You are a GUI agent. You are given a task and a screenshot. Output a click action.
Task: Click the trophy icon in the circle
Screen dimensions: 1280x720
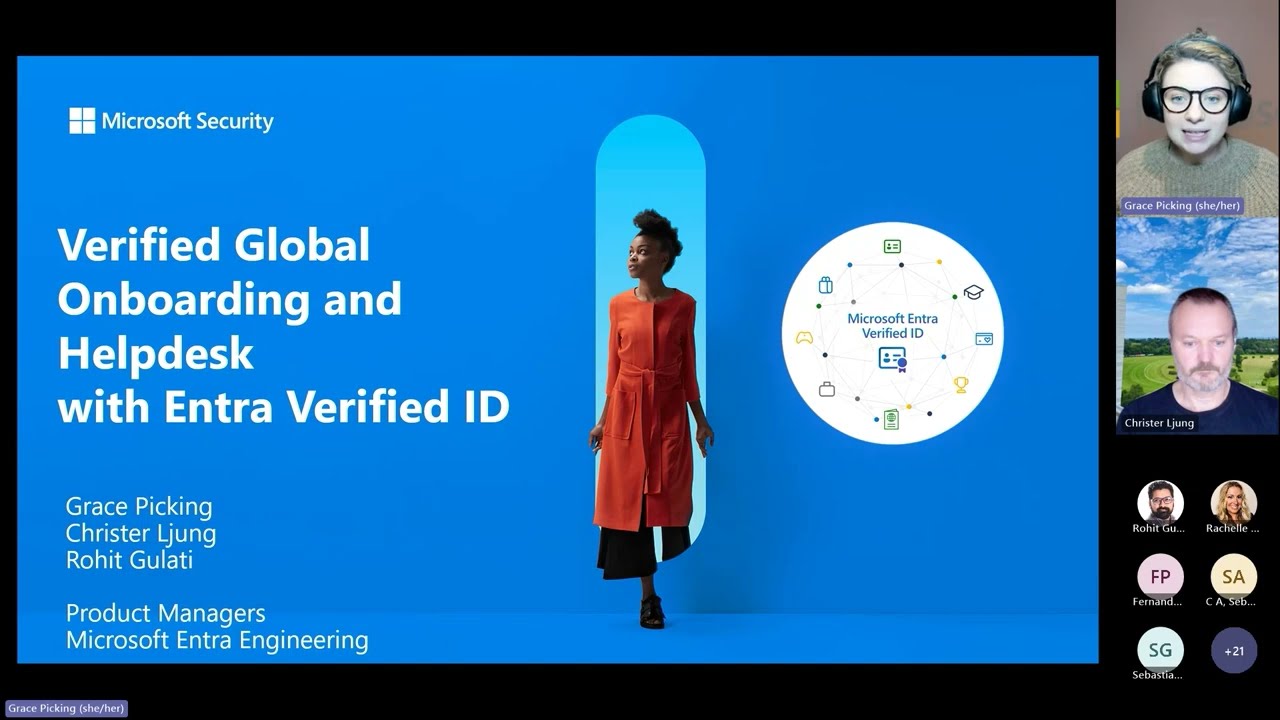[x=961, y=384]
